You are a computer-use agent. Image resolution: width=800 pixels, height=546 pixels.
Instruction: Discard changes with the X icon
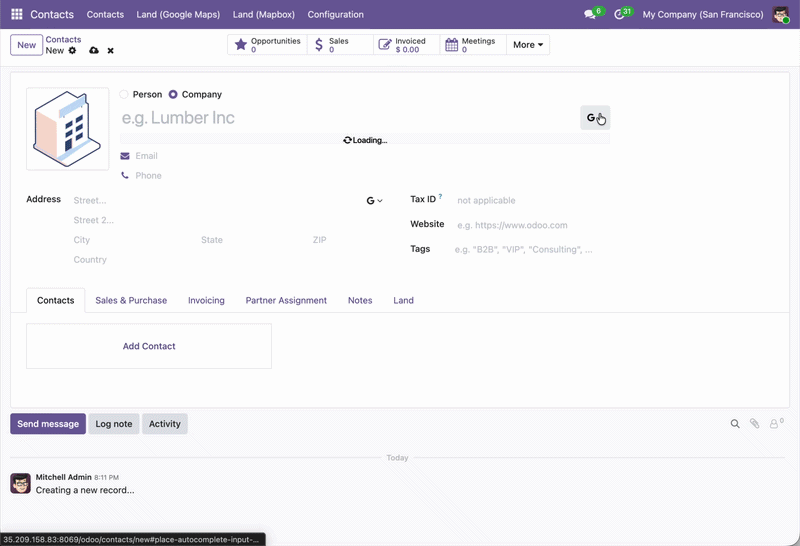tap(110, 51)
